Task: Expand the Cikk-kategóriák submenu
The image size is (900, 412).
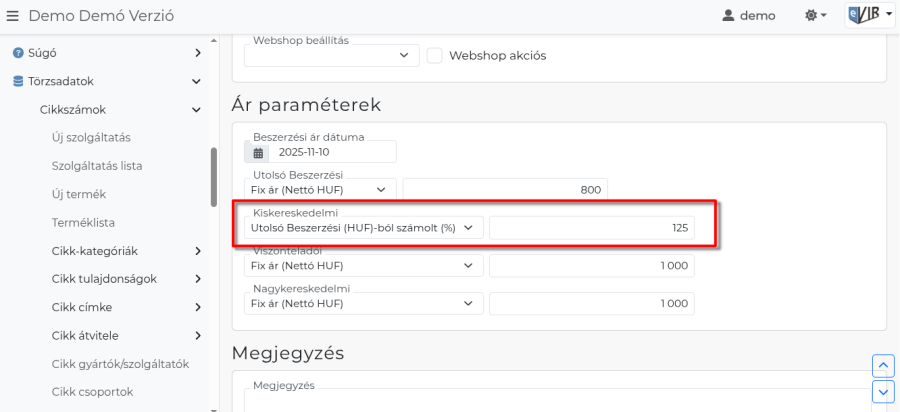Action: pyautogui.click(x=198, y=251)
